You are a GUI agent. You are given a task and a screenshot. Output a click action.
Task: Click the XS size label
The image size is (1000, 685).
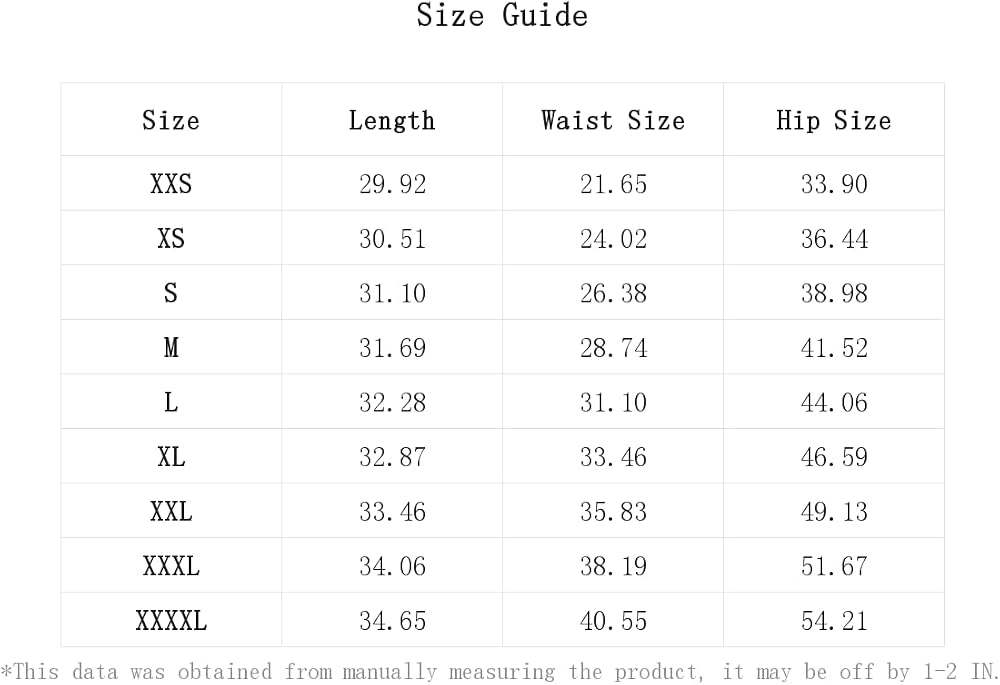(171, 239)
